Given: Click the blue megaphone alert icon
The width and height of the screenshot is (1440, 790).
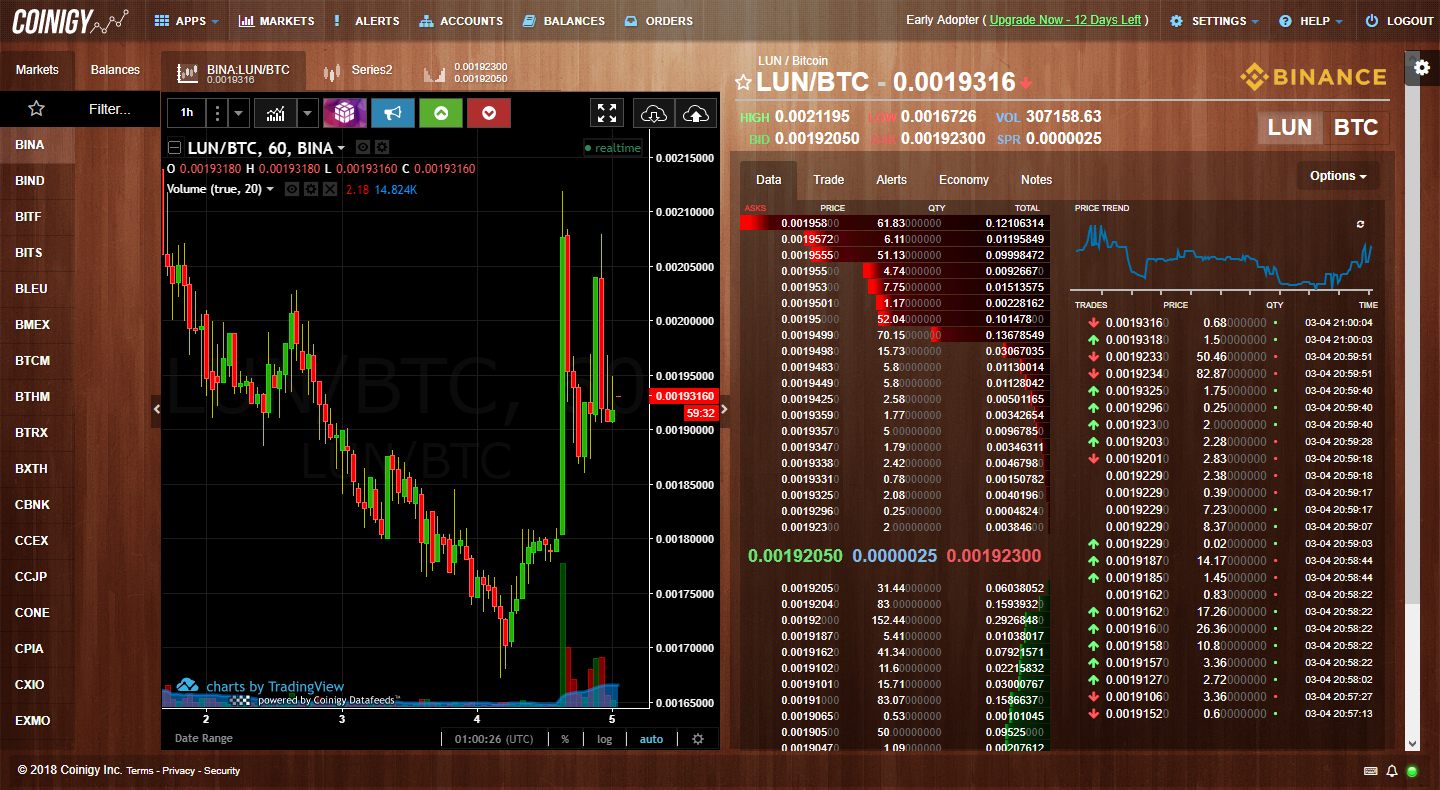Looking at the screenshot, I should (392, 113).
